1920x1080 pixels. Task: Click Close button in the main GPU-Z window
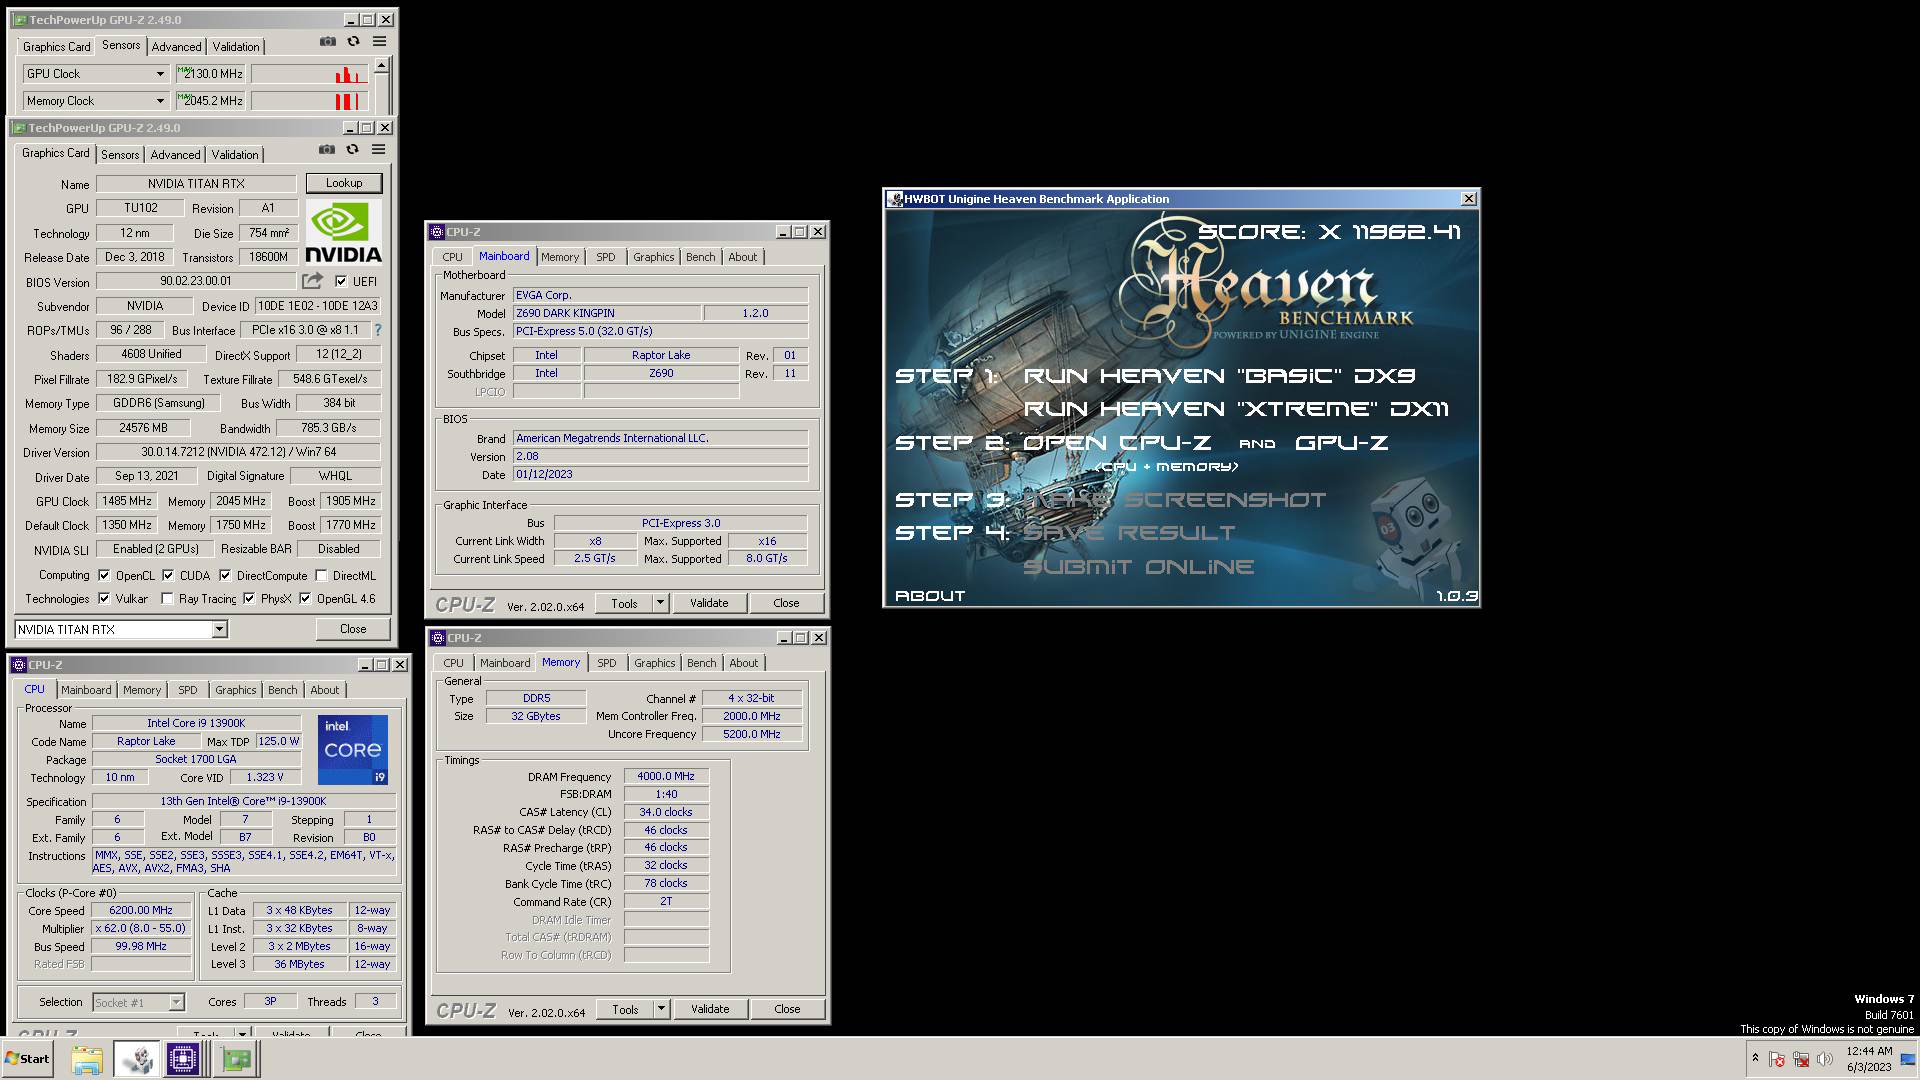coord(353,629)
